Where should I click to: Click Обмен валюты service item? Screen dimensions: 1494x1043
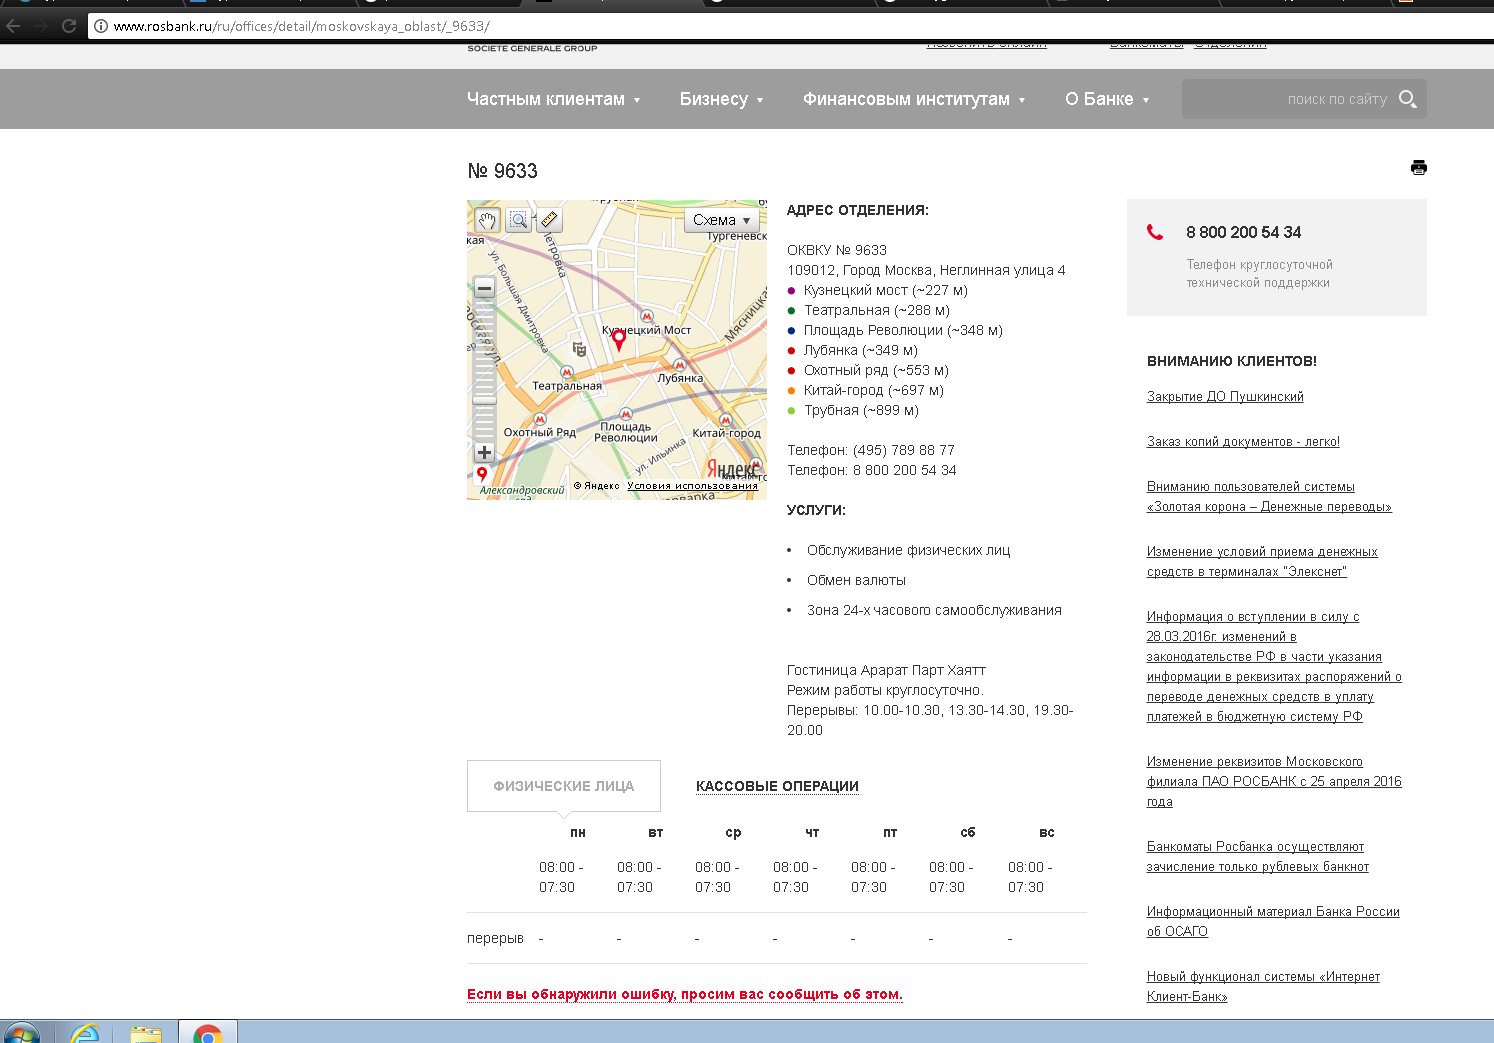pos(856,580)
